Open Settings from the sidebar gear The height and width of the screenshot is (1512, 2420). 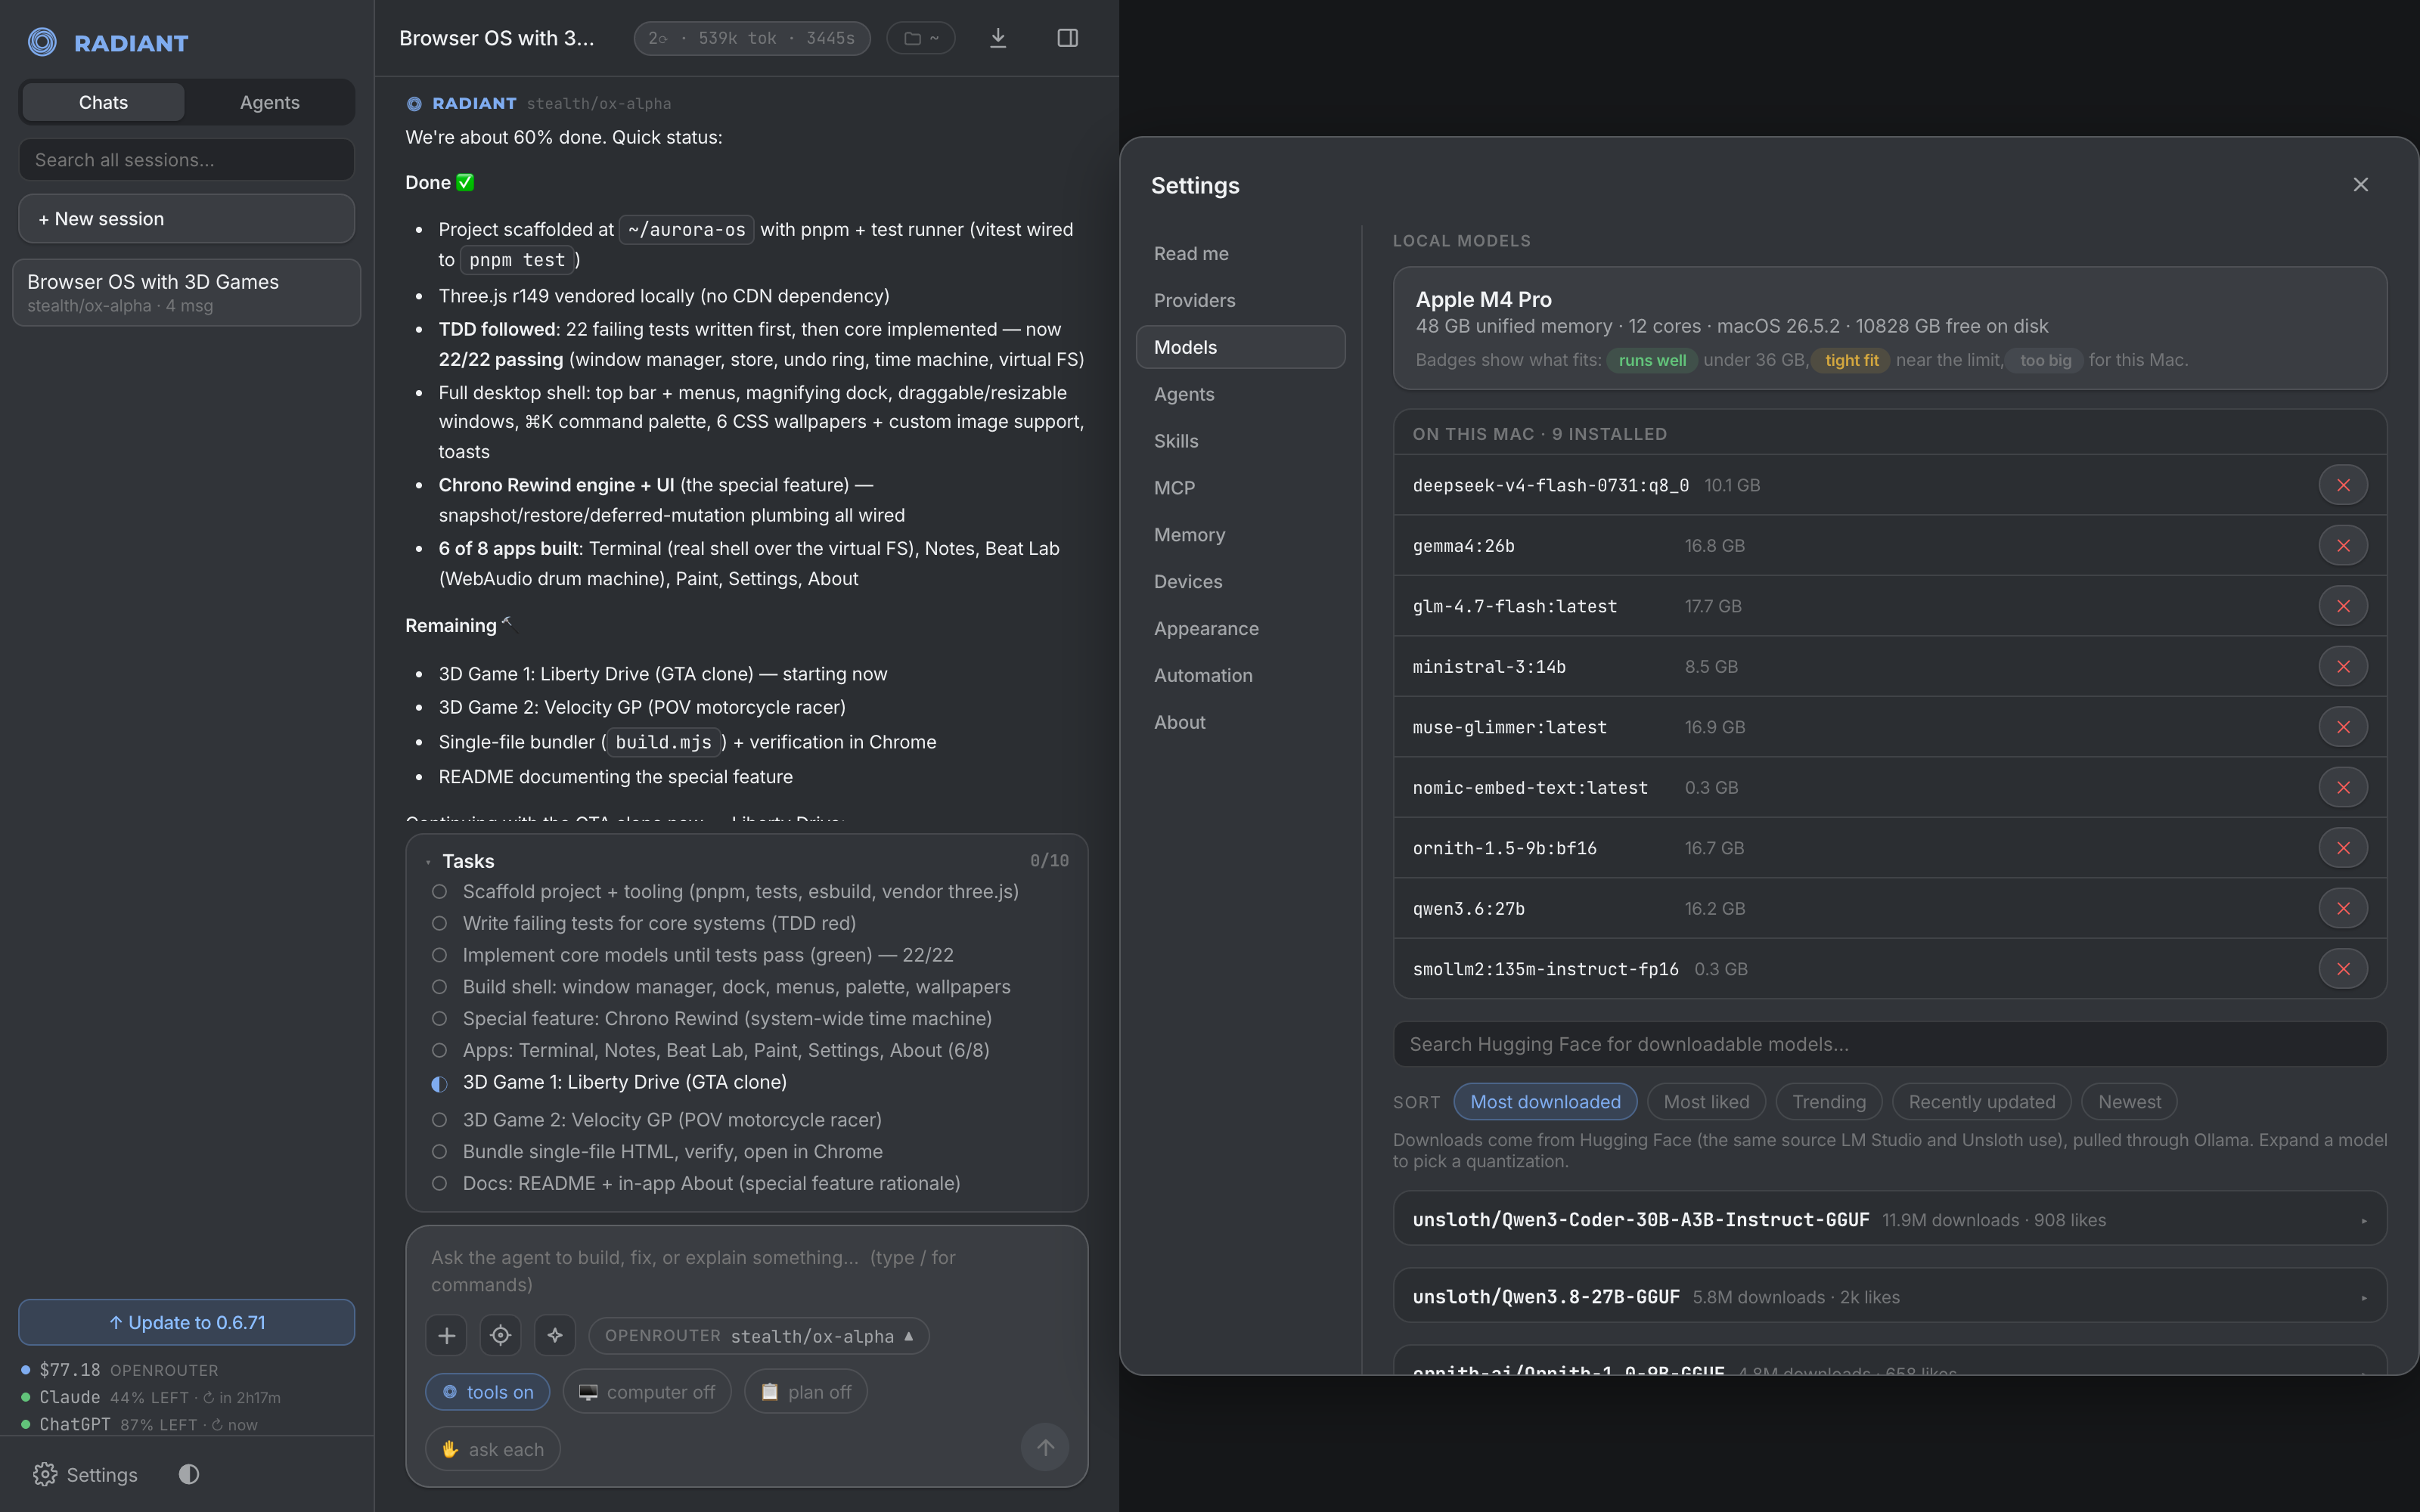click(x=85, y=1474)
